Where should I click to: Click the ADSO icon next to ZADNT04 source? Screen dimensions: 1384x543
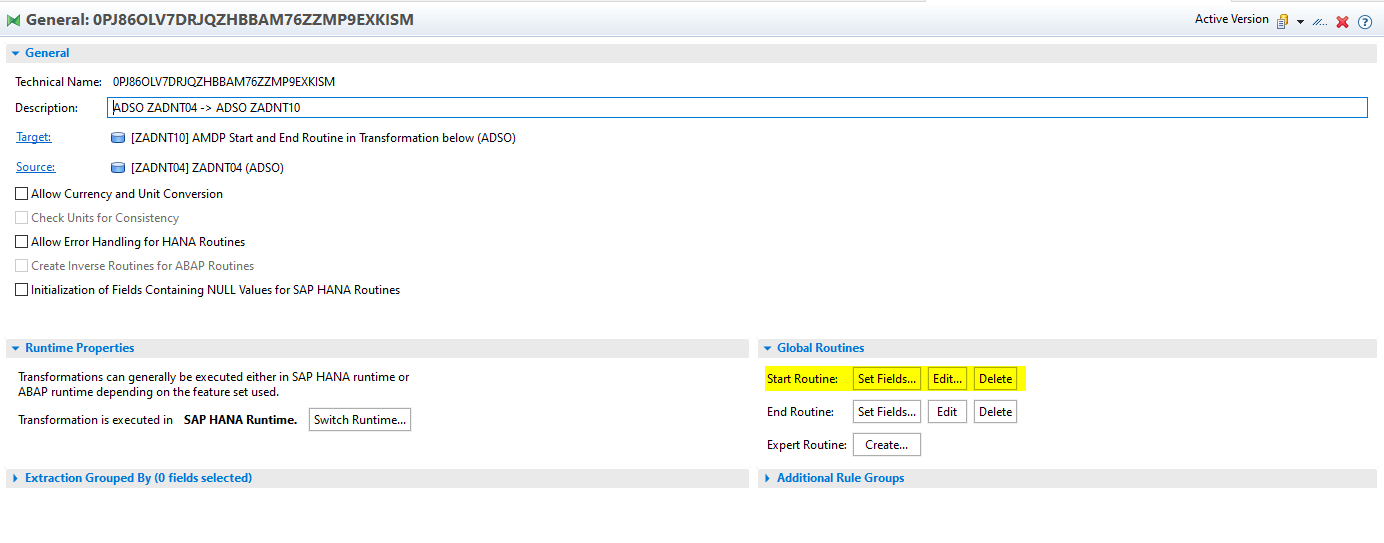tap(118, 168)
